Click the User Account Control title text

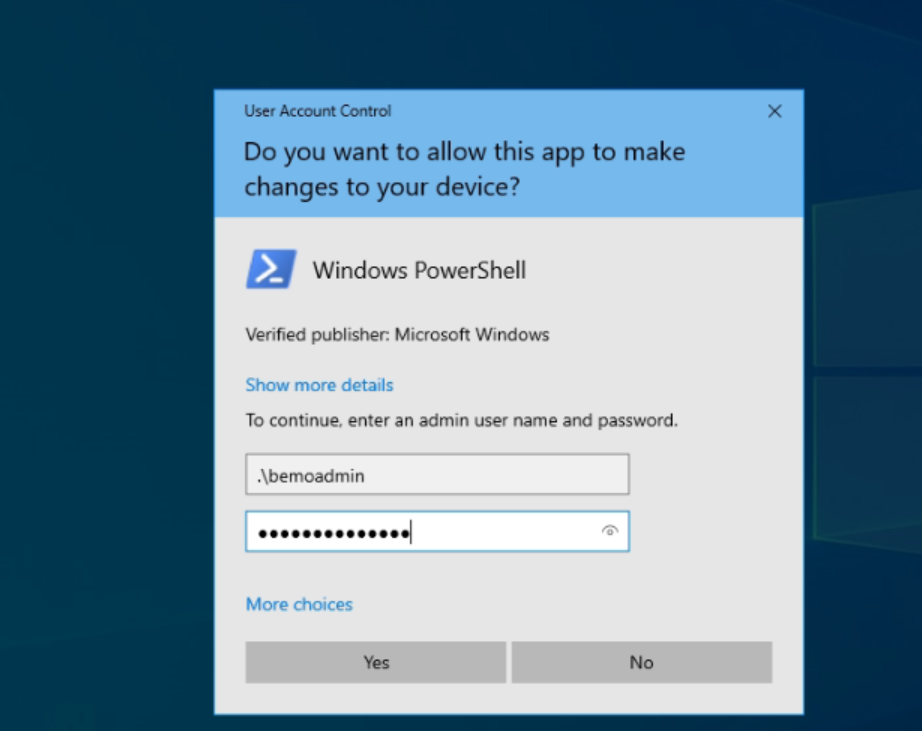pyautogui.click(x=318, y=111)
